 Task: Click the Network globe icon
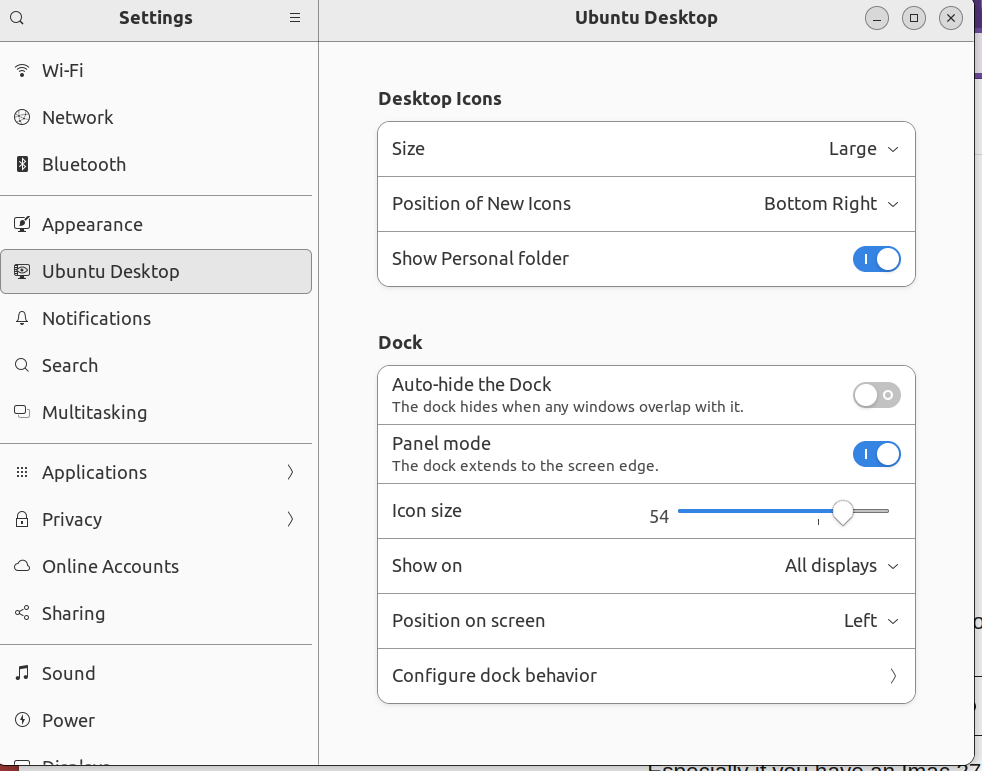point(22,117)
